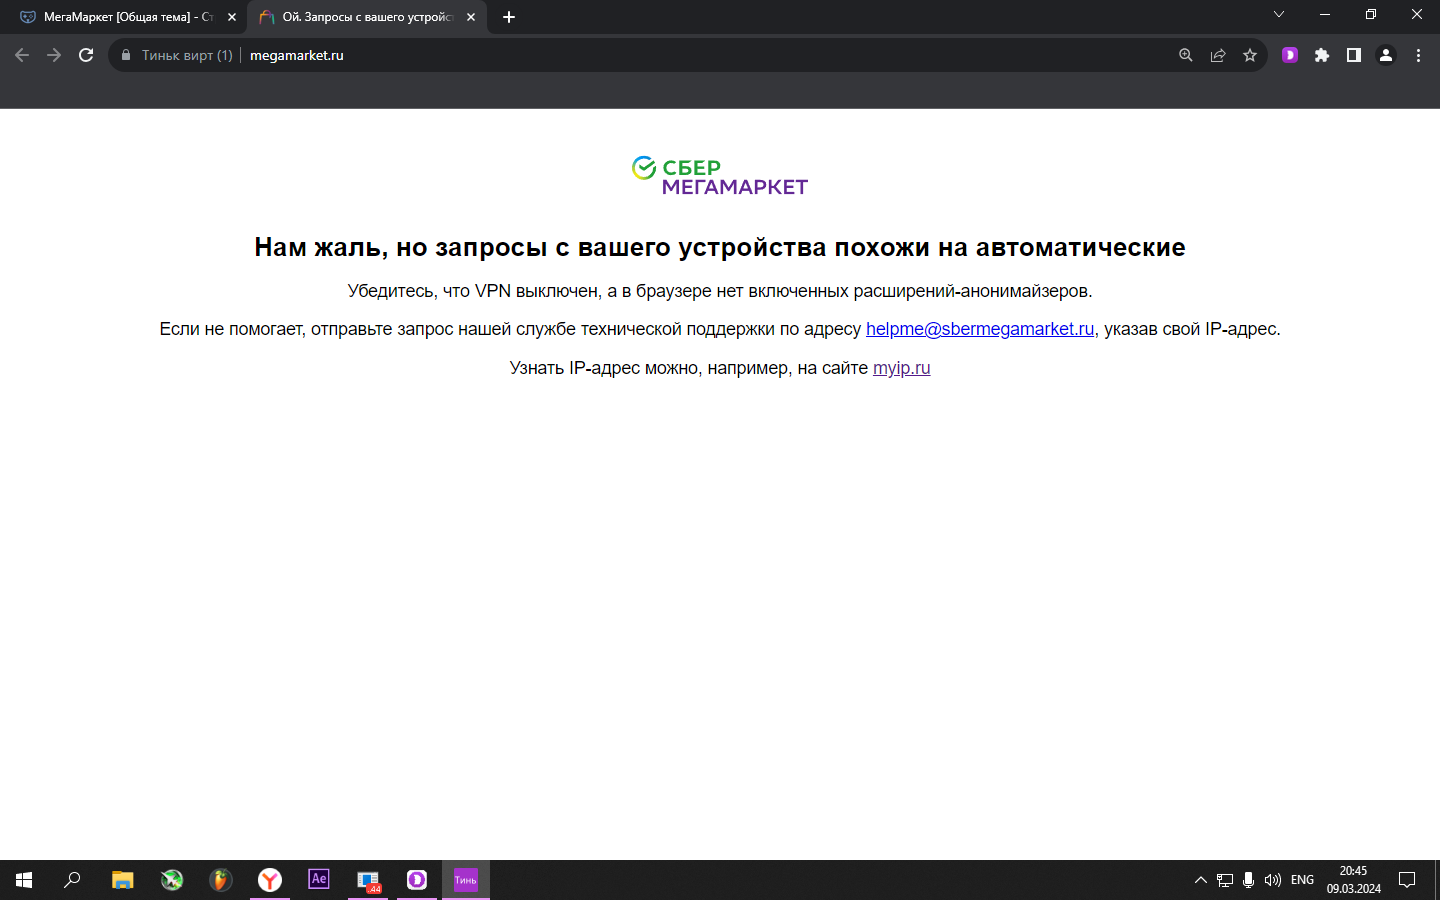1440x900 pixels.
Task: Open the network status tray icon
Action: pyautogui.click(x=1225, y=880)
